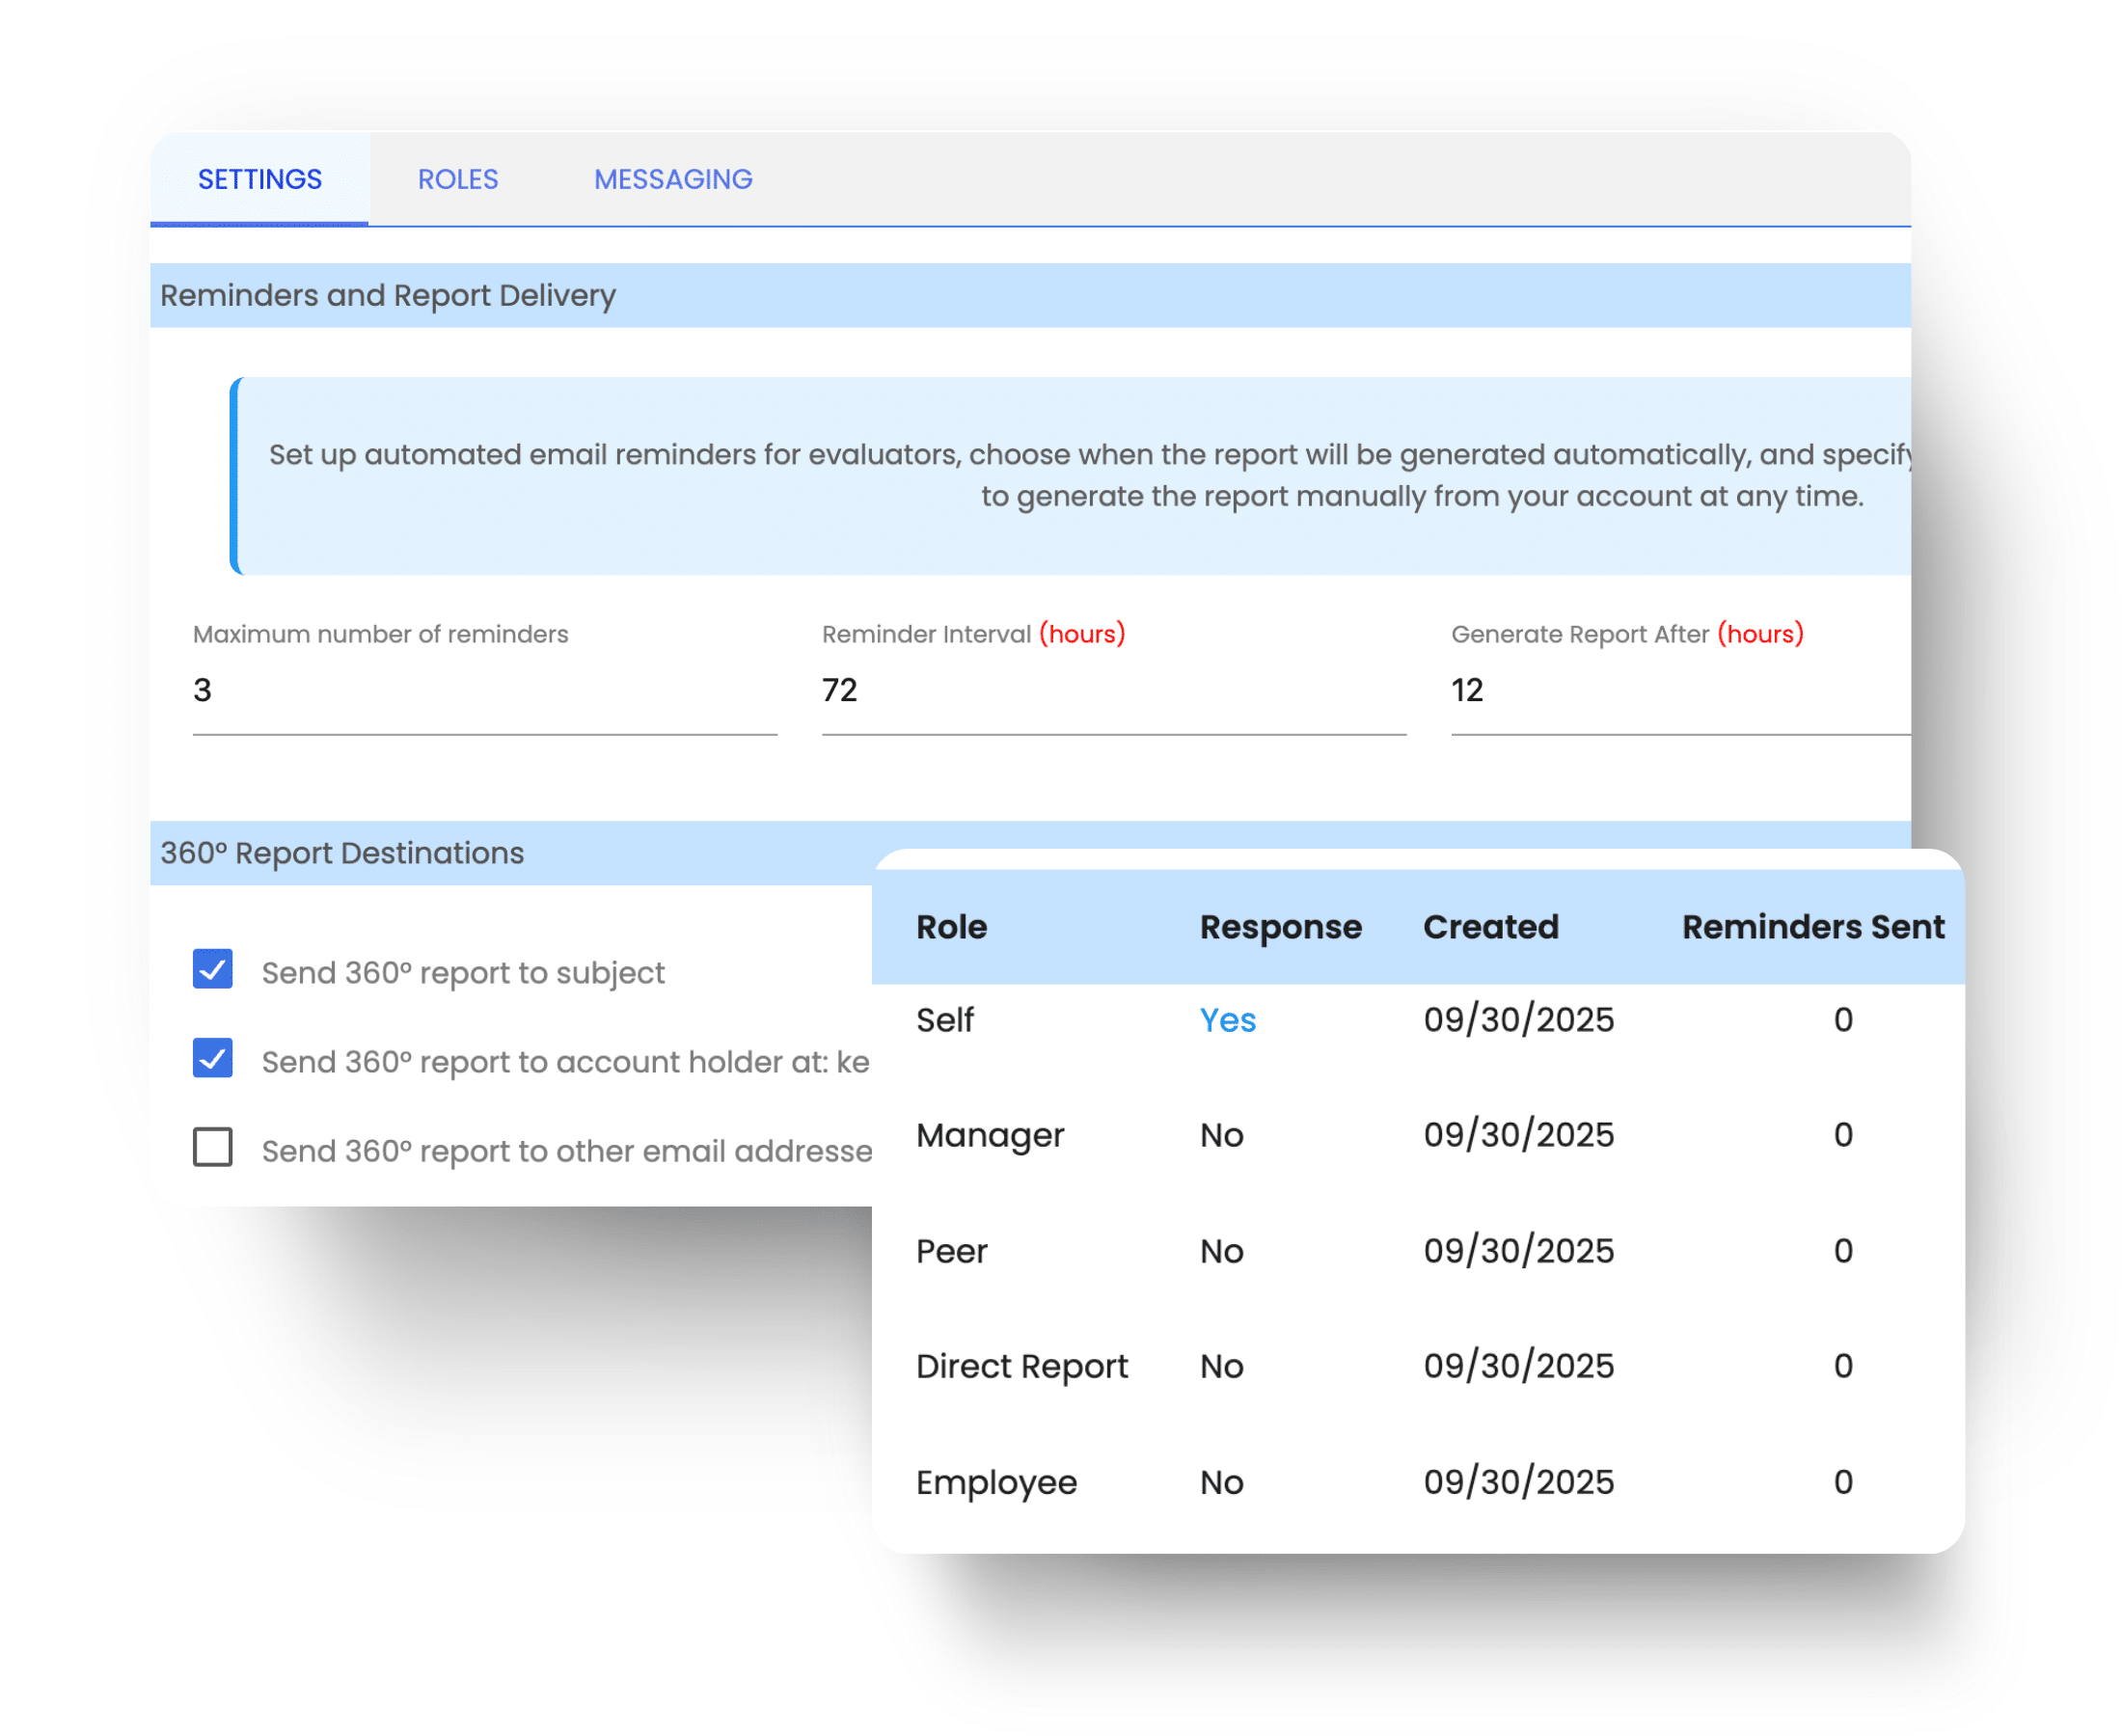Click the 360° Report Destinations header
This screenshot has width=2122, height=1736.
tap(341, 853)
